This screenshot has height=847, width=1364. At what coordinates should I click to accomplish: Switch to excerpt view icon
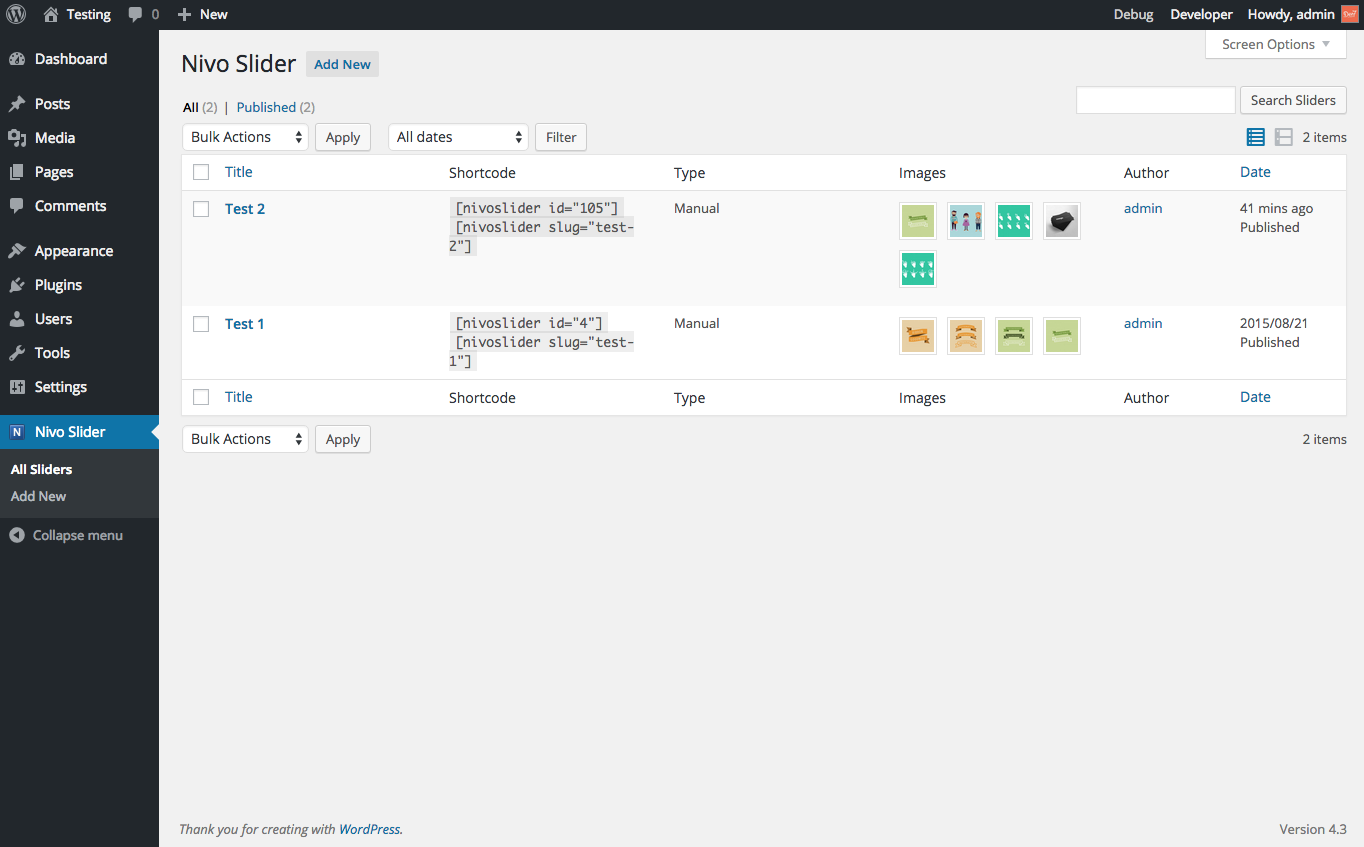pos(1284,137)
